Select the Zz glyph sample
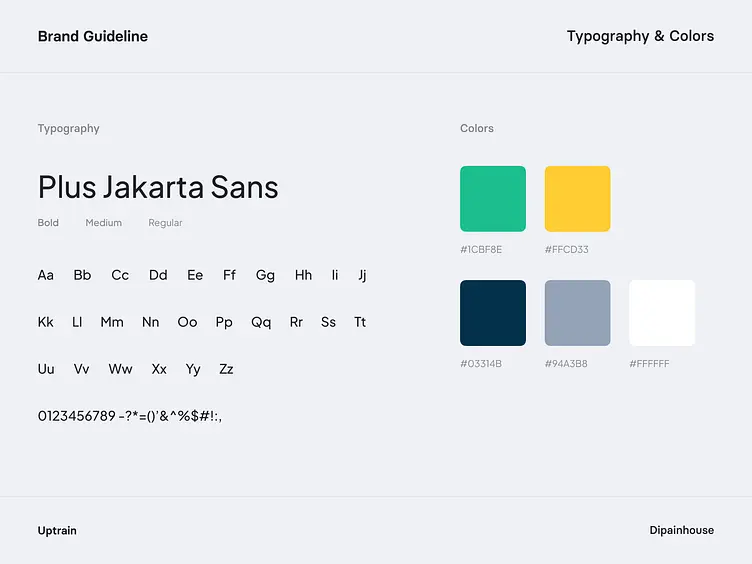The height and width of the screenshot is (564, 752). 226,369
